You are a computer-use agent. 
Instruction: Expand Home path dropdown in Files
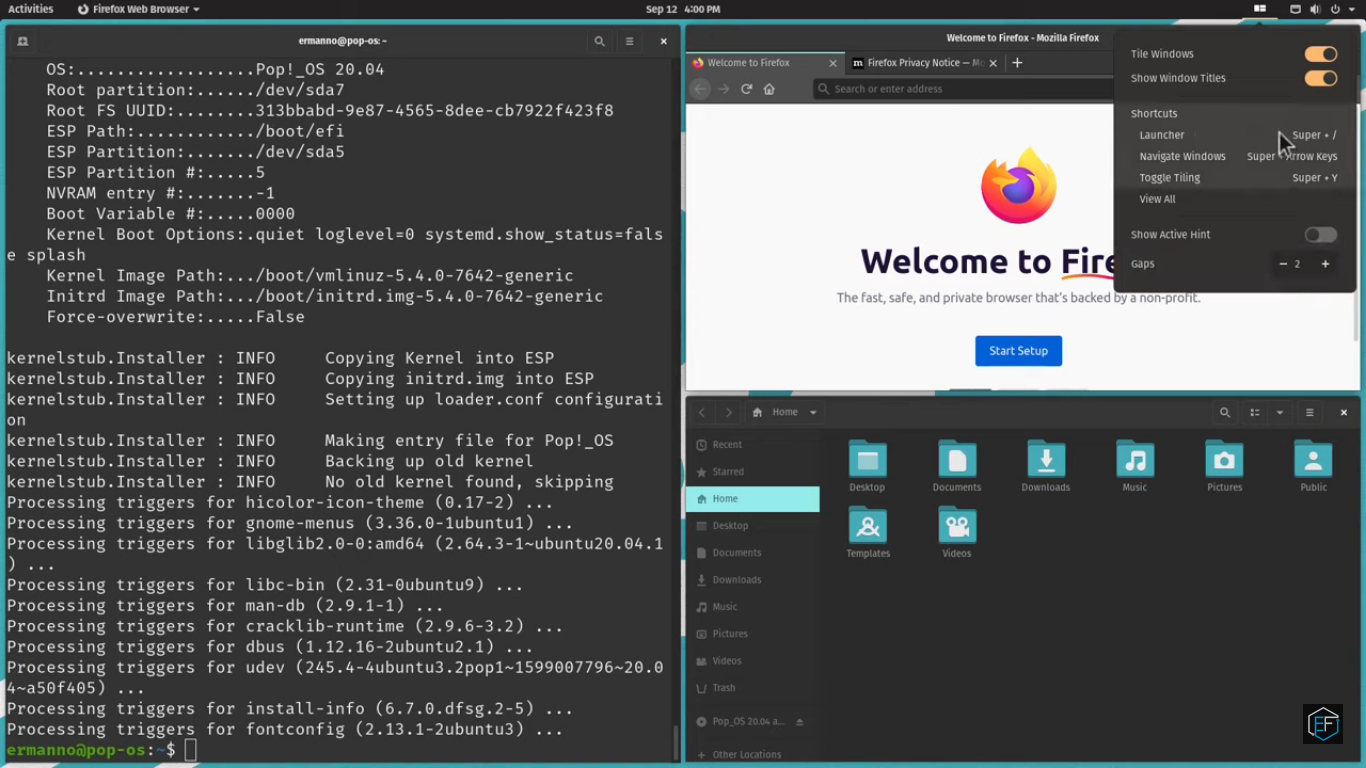[x=813, y=412]
